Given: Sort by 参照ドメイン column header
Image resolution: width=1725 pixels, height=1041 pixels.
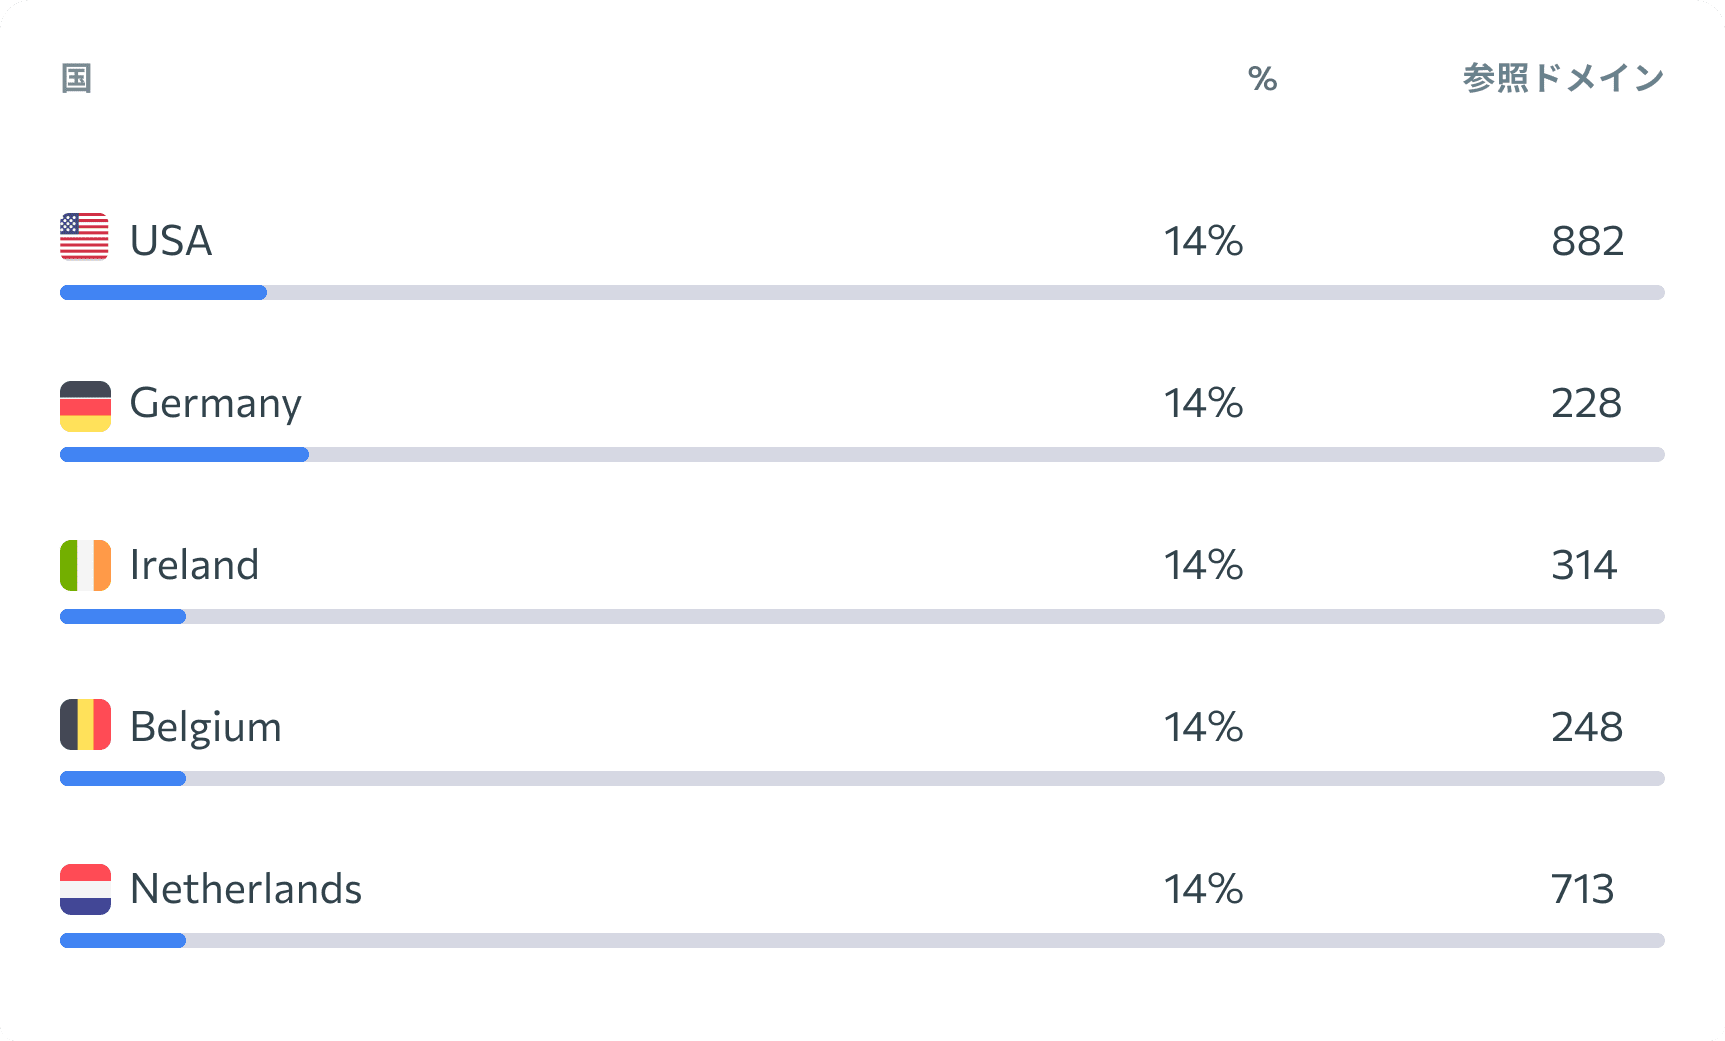Looking at the screenshot, I should tap(1563, 78).
